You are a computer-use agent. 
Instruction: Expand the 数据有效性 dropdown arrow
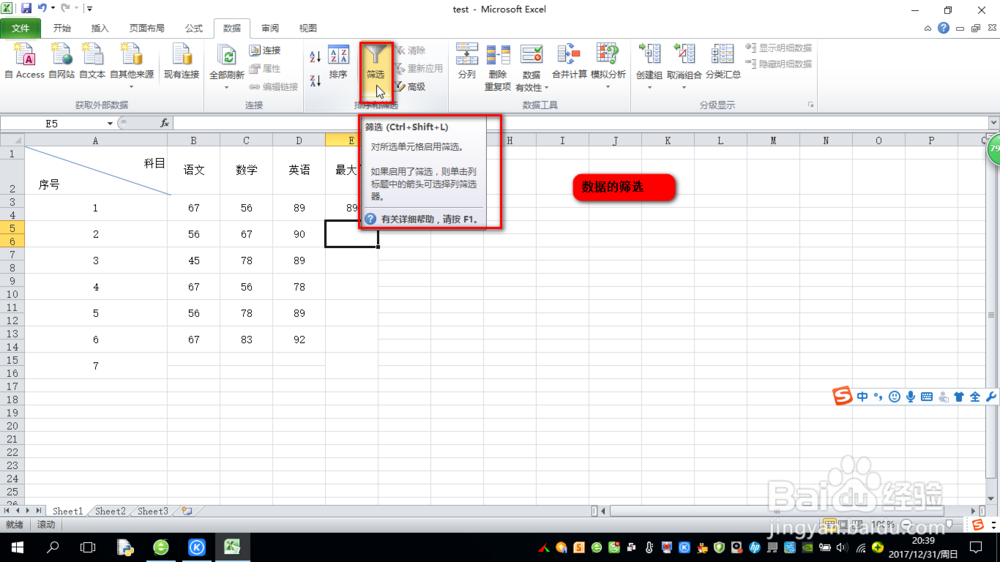pos(547,88)
